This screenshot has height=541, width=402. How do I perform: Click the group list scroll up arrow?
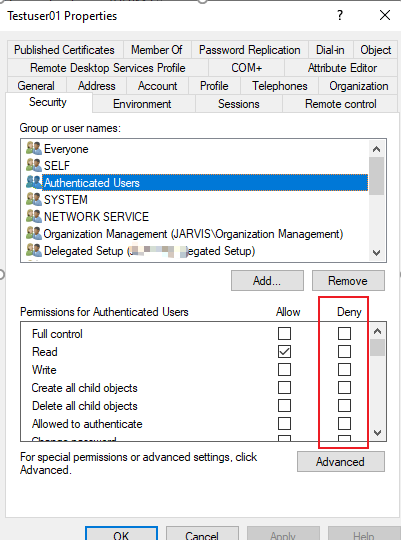tap(377, 149)
